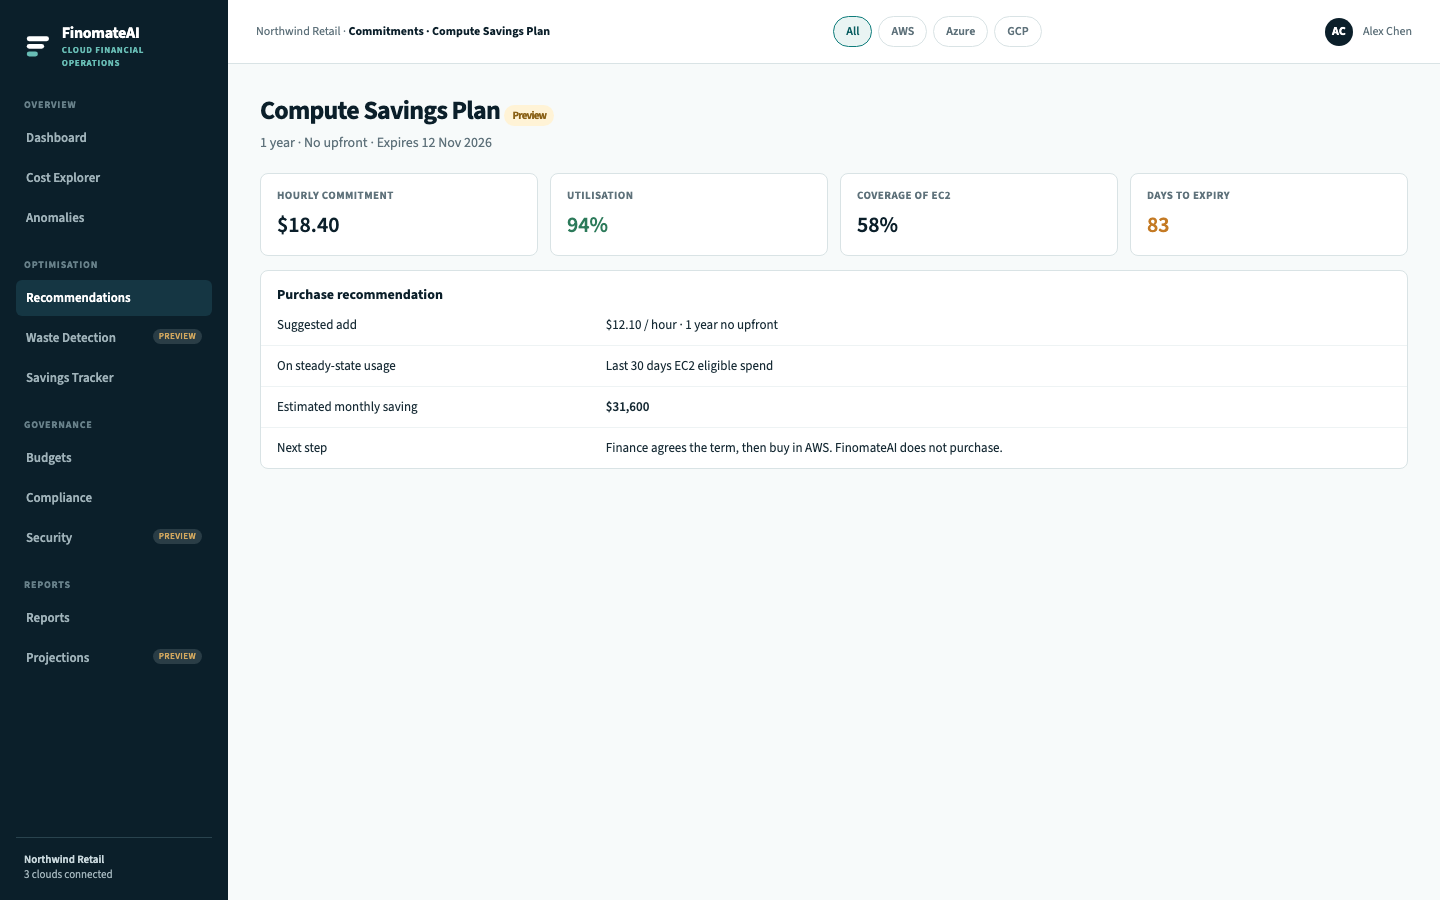Select the Suggested add row label

coord(317,325)
